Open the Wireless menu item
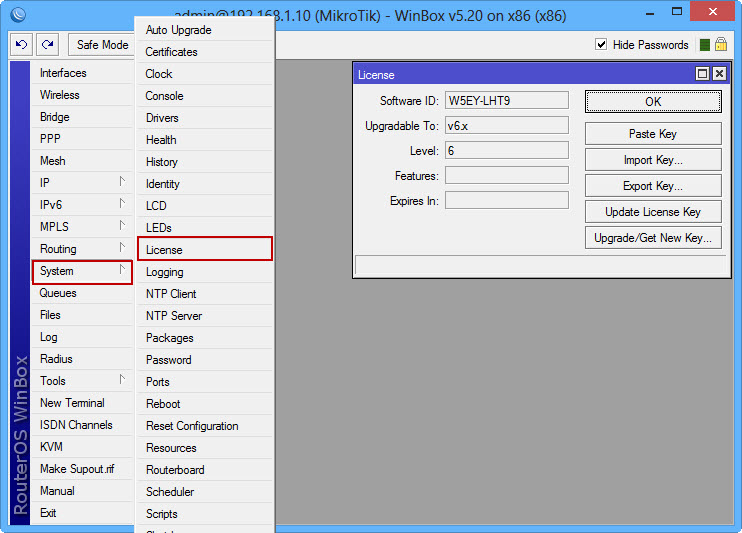This screenshot has height=533, width=742. (x=82, y=95)
